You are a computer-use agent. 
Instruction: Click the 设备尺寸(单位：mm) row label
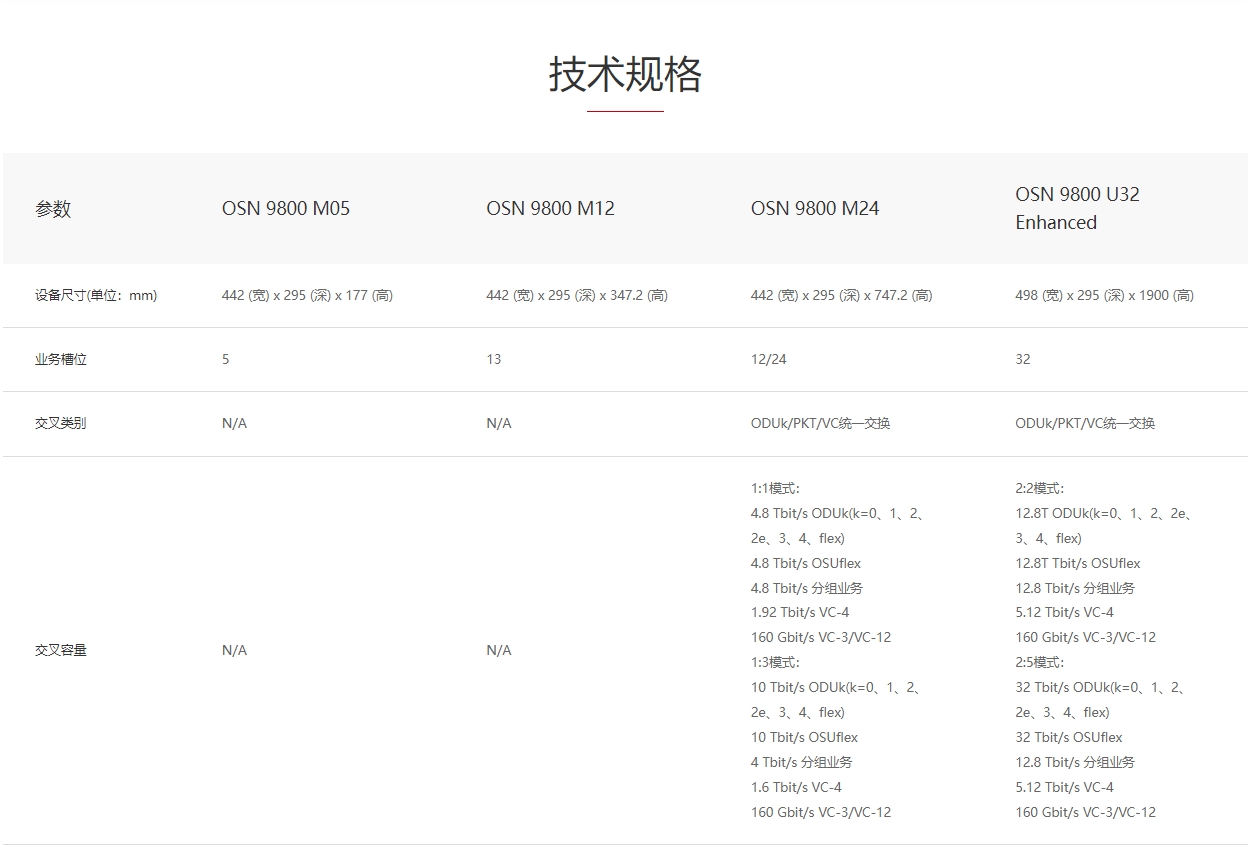click(x=96, y=295)
